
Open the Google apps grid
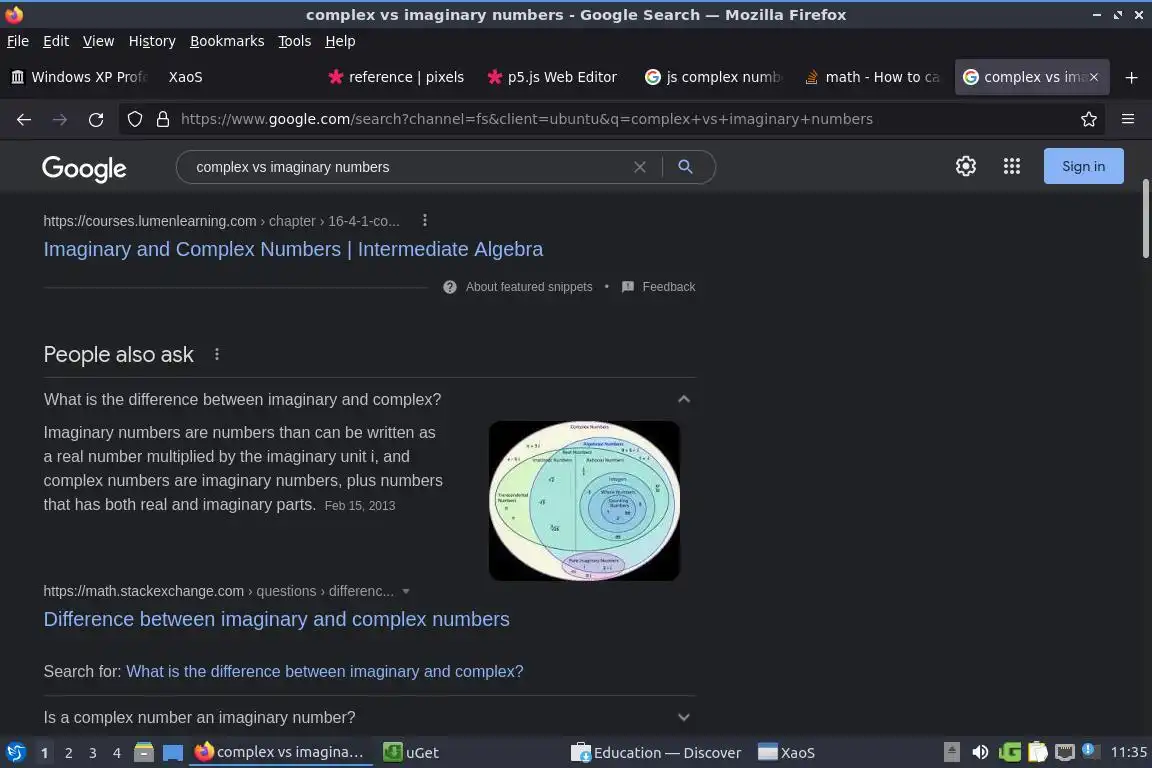click(1012, 166)
